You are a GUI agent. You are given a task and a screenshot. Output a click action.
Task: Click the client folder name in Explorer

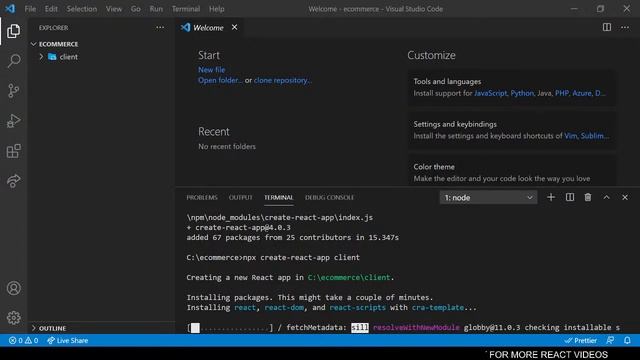point(69,57)
